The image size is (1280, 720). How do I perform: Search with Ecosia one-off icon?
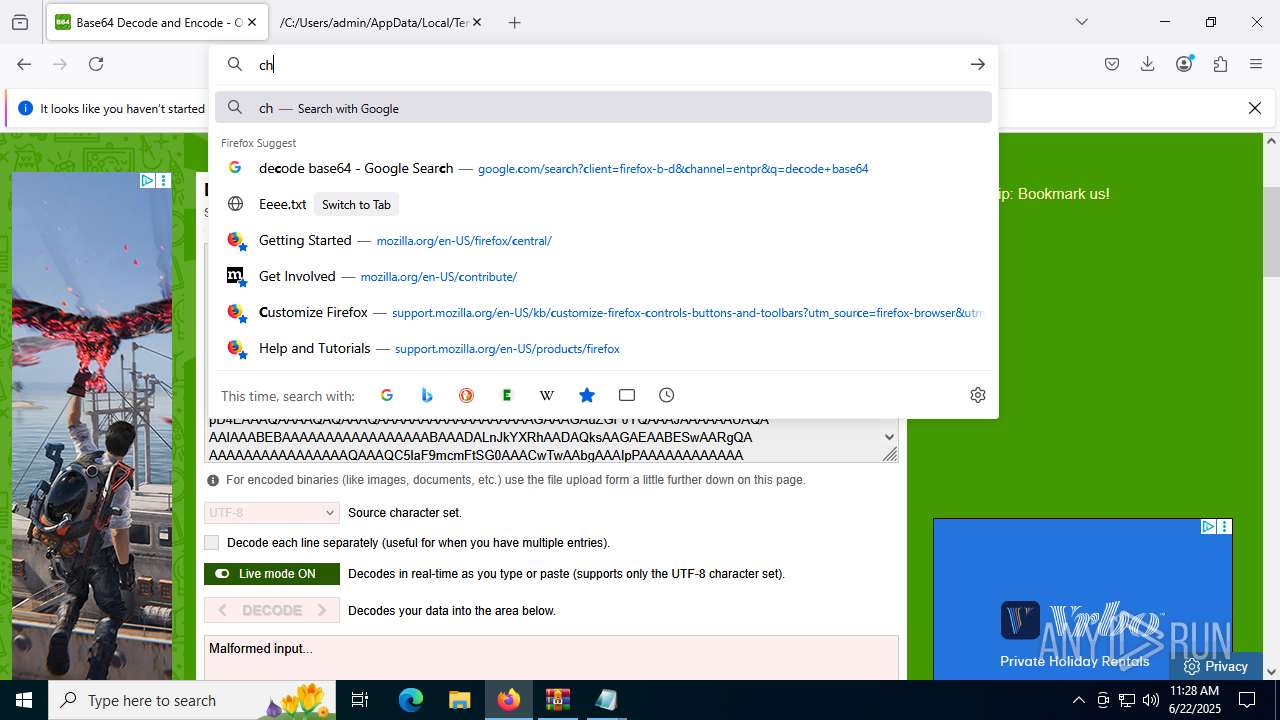click(x=507, y=395)
